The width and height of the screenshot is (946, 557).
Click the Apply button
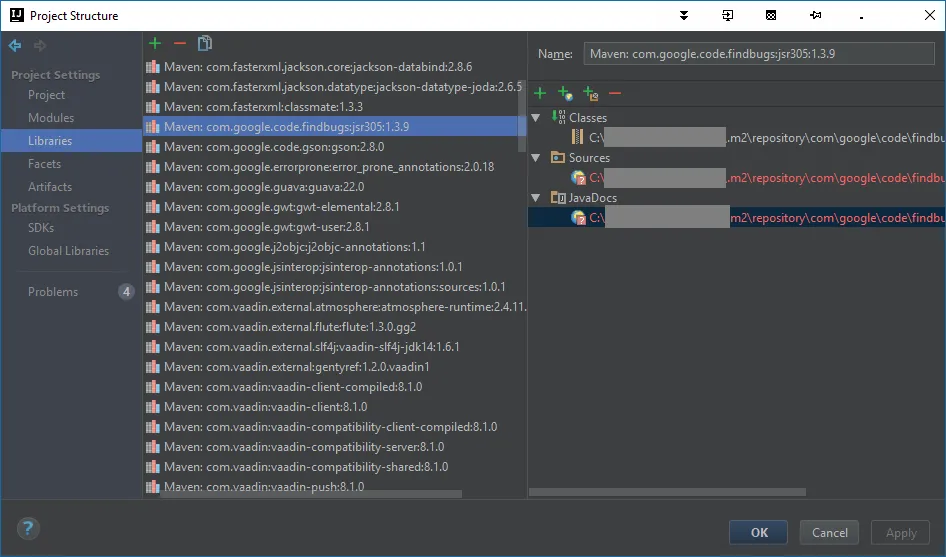click(x=901, y=532)
